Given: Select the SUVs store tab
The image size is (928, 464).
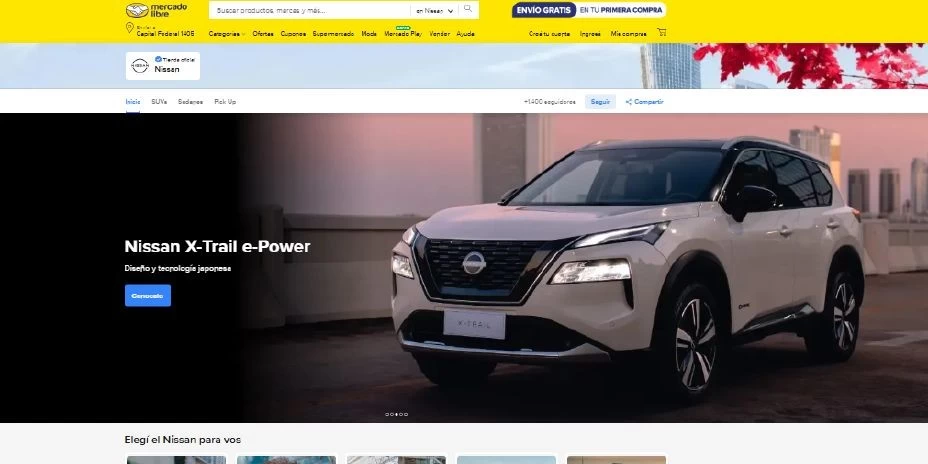Looking at the screenshot, I should pyautogui.click(x=159, y=102).
